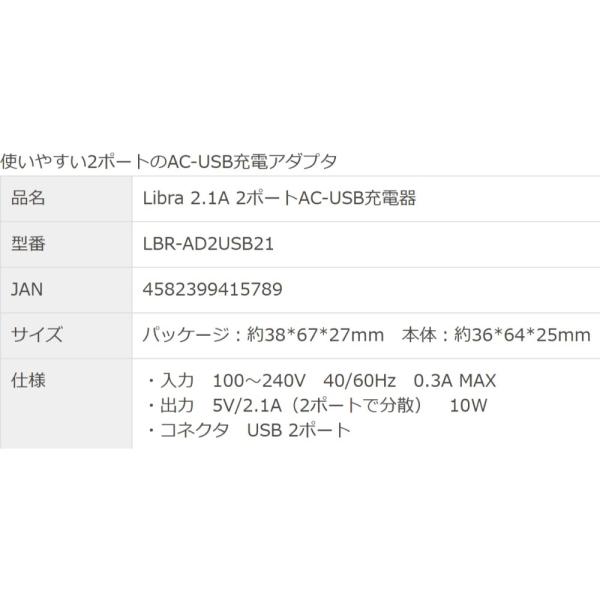Image resolution: width=600 pixels, height=600 pixels.
Task: Click the パッケージ label in size row
Action: [x=186, y=335]
